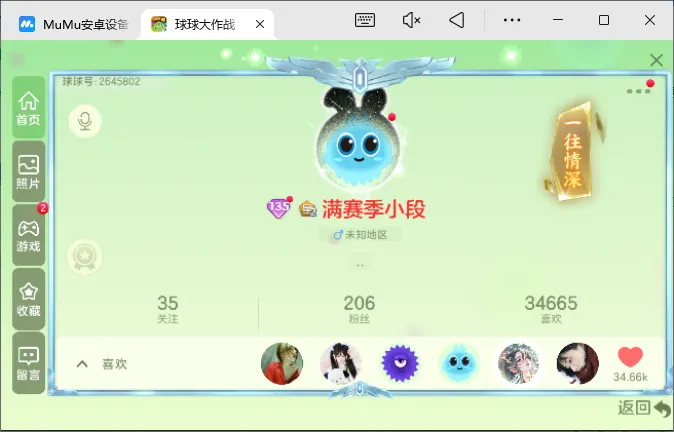Image resolution: width=674 pixels, height=432 pixels.
Task: Open the 照片 sidebar tab
Action: (28, 173)
